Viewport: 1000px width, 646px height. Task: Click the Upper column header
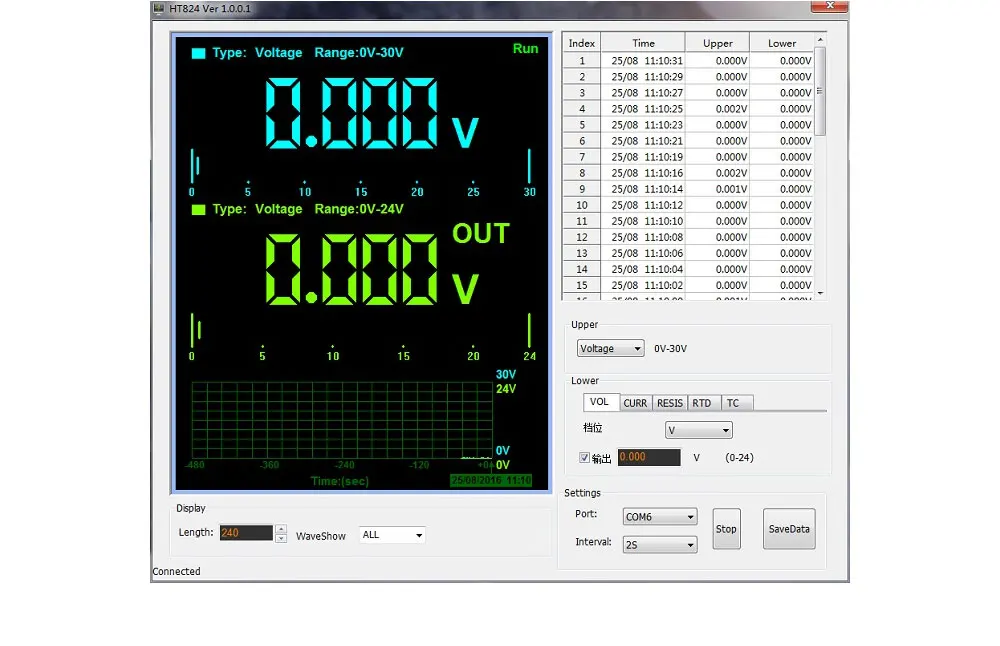point(717,43)
